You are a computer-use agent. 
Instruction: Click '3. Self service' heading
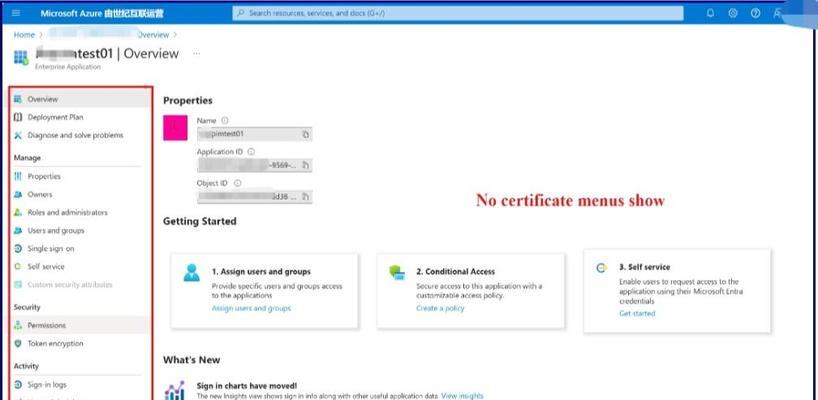pyautogui.click(x=645, y=267)
